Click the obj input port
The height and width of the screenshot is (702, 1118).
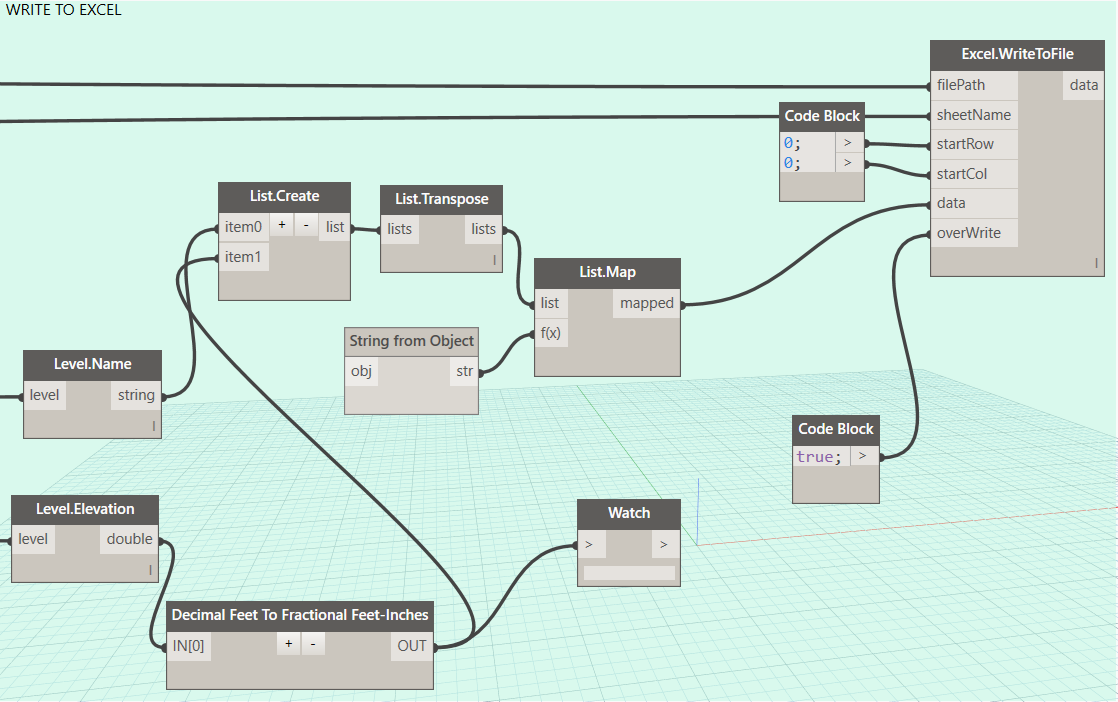(x=361, y=371)
